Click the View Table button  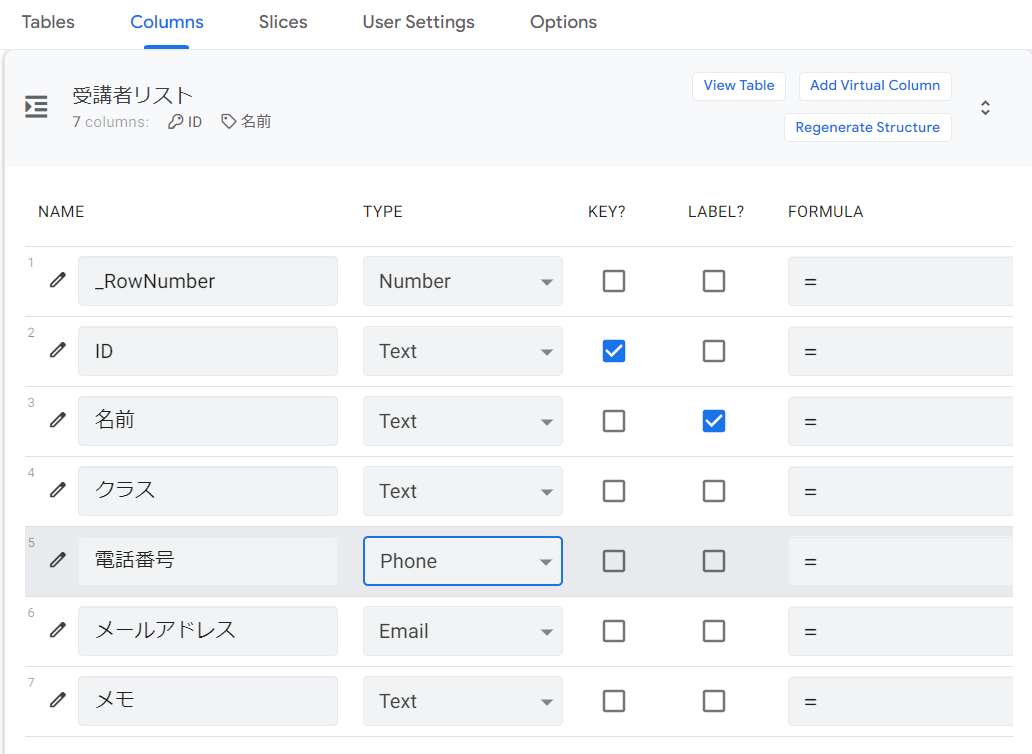pyautogui.click(x=739, y=86)
